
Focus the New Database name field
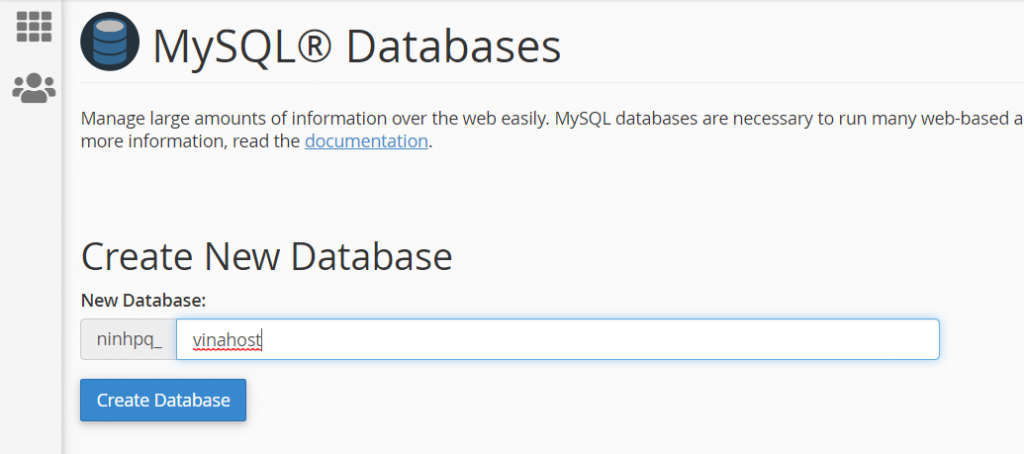click(x=557, y=340)
